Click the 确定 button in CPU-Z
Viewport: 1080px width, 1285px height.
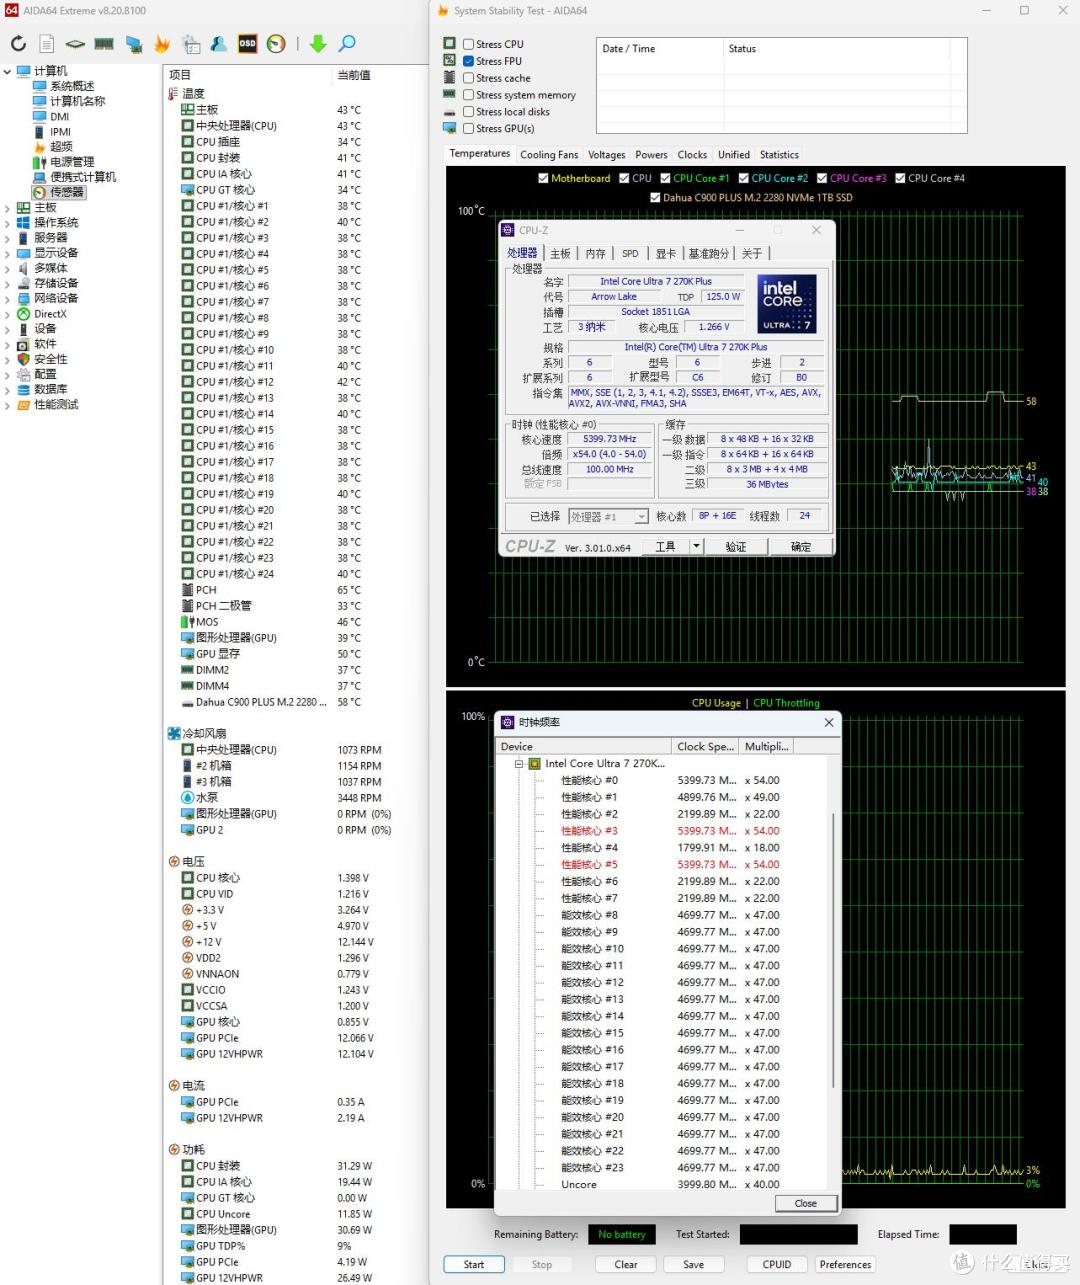pyautogui.click(x=801, y=547)
